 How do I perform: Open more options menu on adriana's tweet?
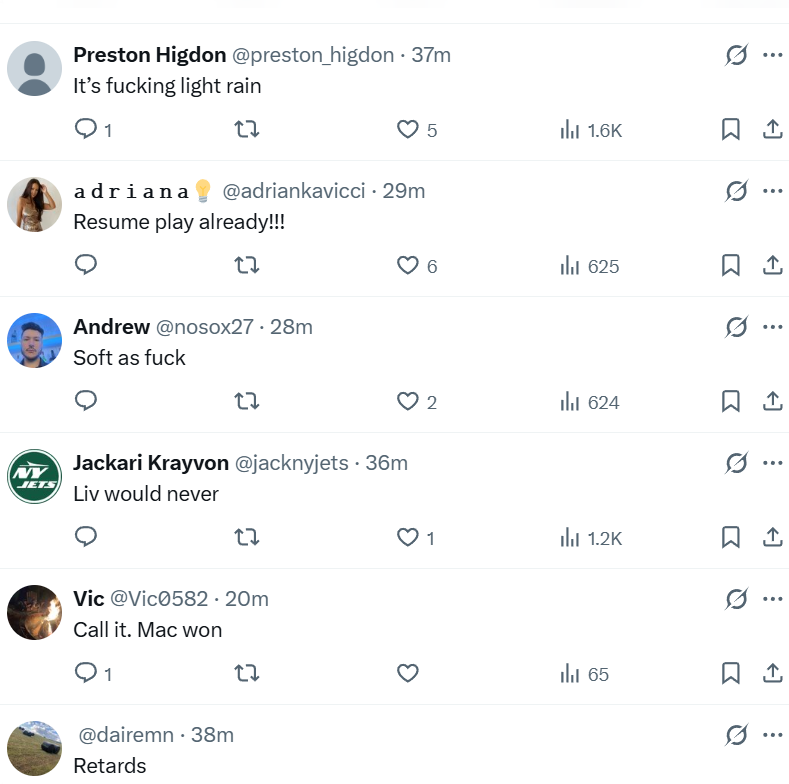[772, 191]
